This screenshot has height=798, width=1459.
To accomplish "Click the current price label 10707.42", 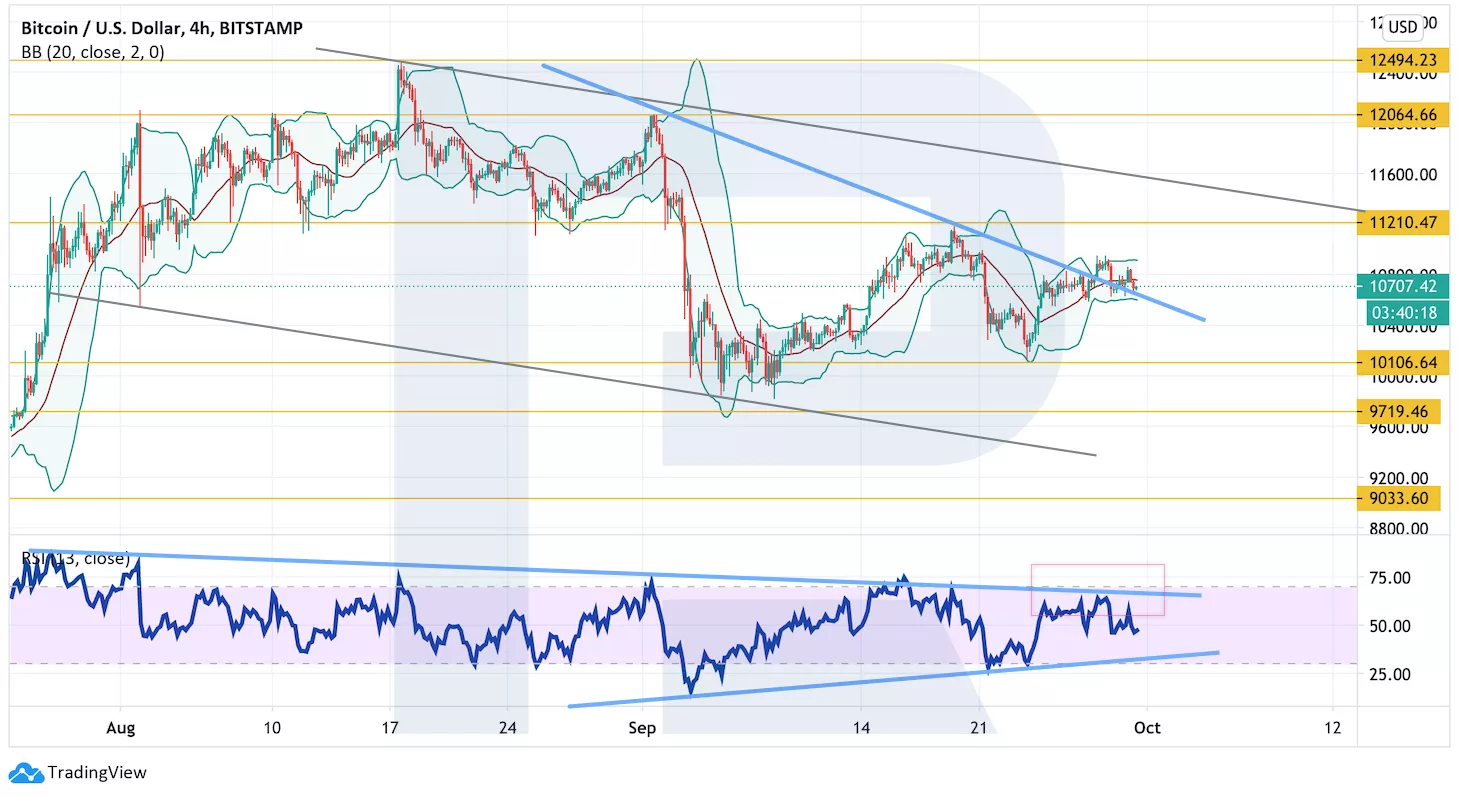I will [1397, 287].
